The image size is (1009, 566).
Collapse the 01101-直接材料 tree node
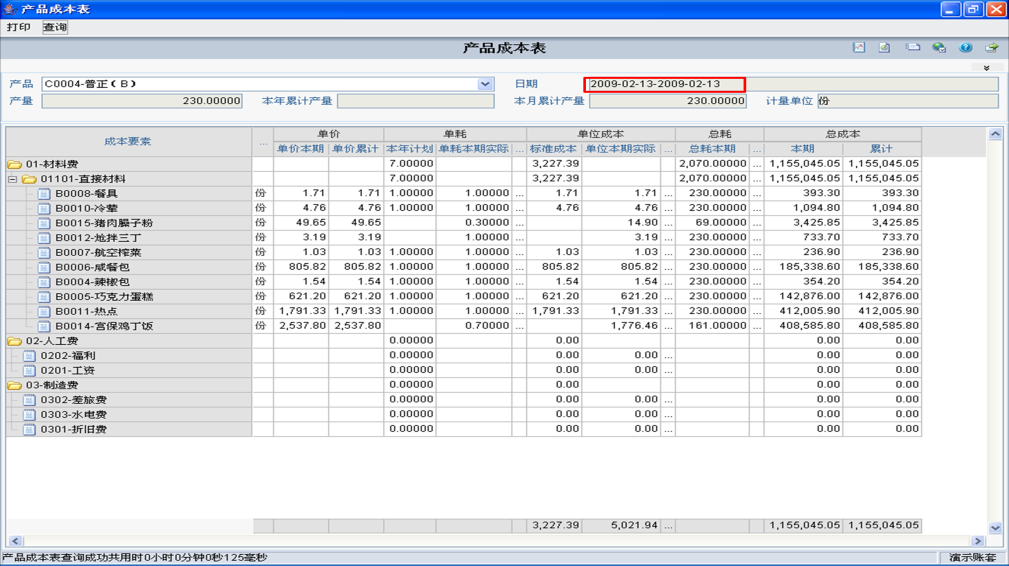click(13, 180)
